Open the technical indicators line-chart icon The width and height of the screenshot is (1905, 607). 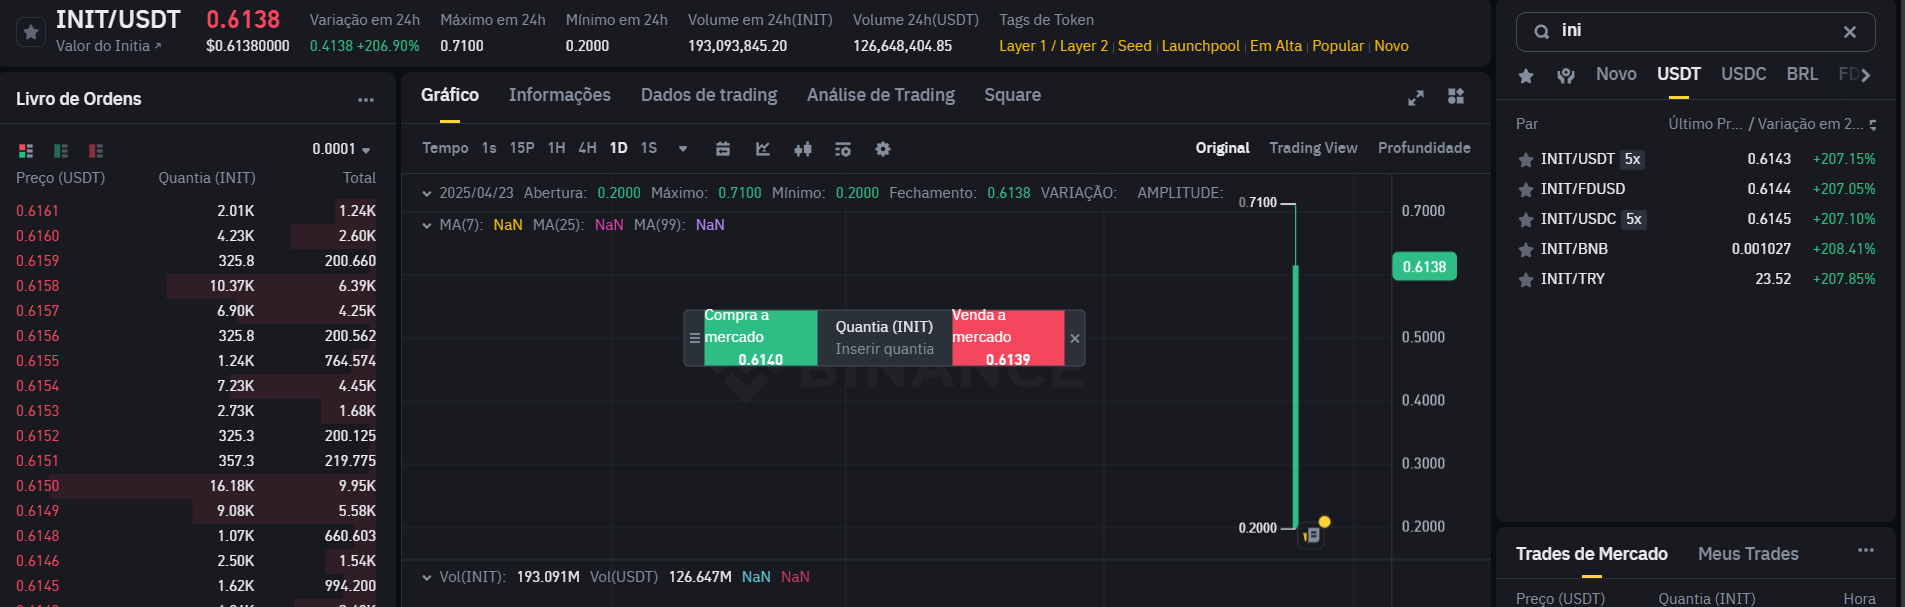pos(763,149)
